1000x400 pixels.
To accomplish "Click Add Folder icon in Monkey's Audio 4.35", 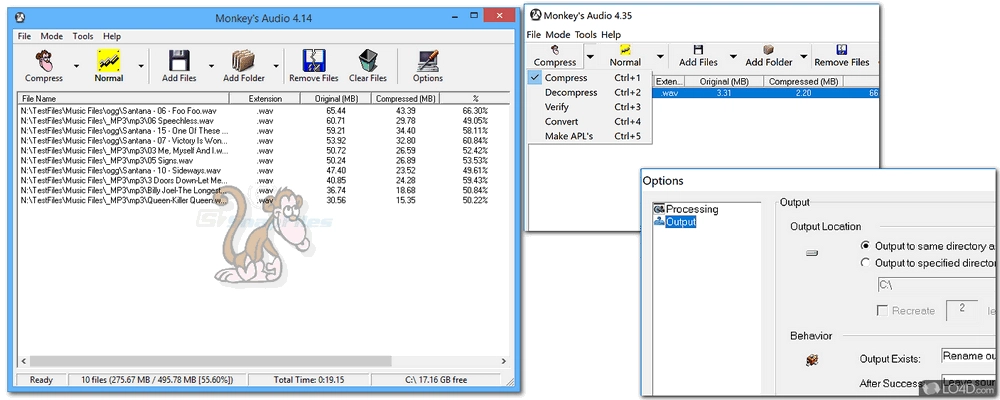I will pos(768,50).
